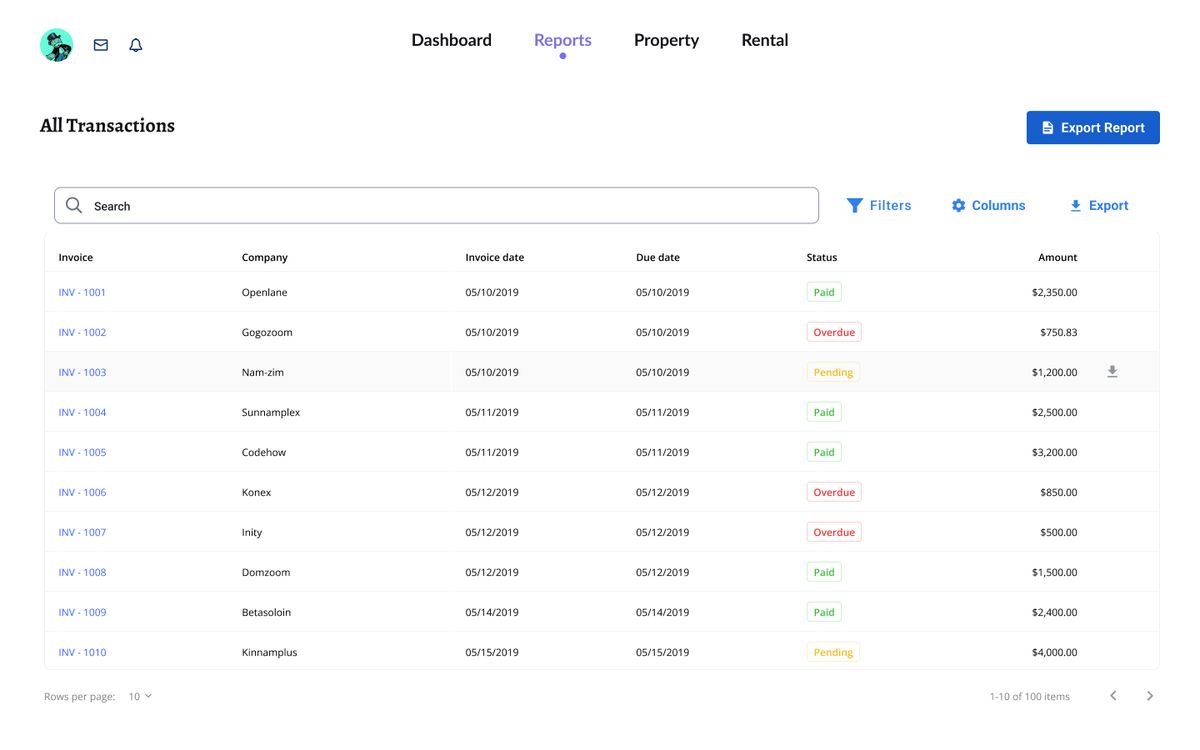The height and width of the screenshot is (750, 1200).
Task: Sort by the Due date column header
Action: [658, 257]
